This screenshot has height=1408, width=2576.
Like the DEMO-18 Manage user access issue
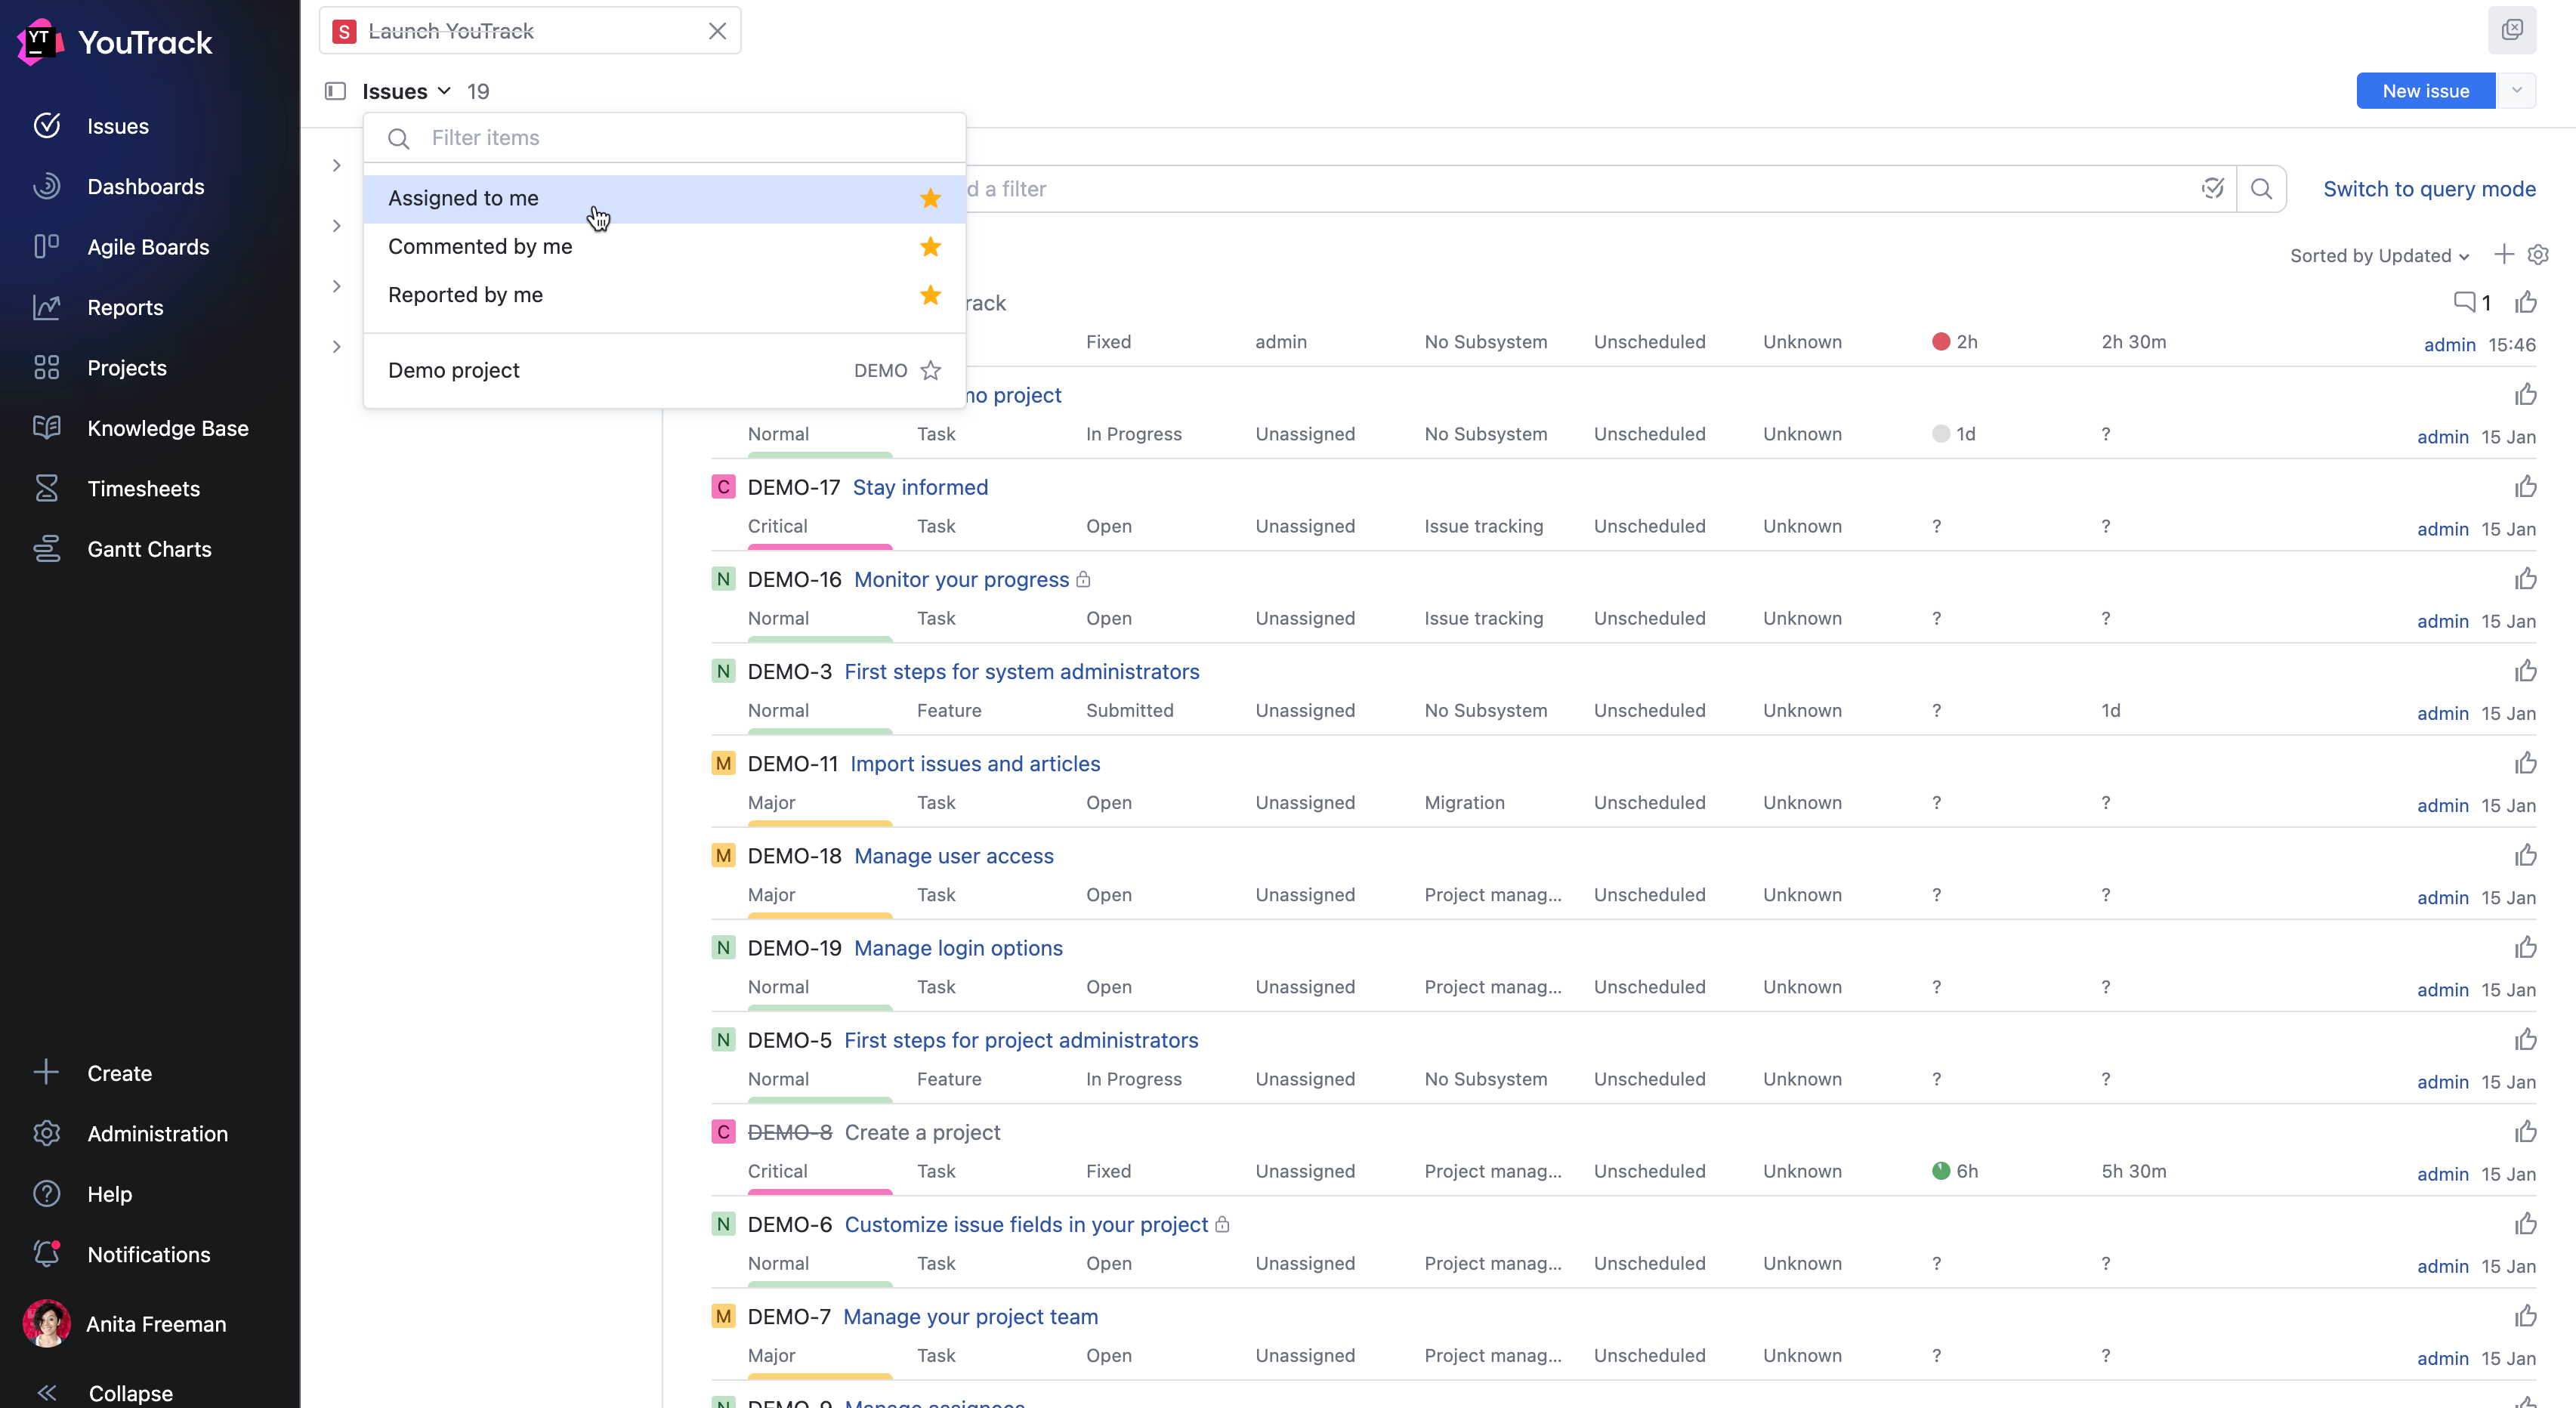point(2526,855)
